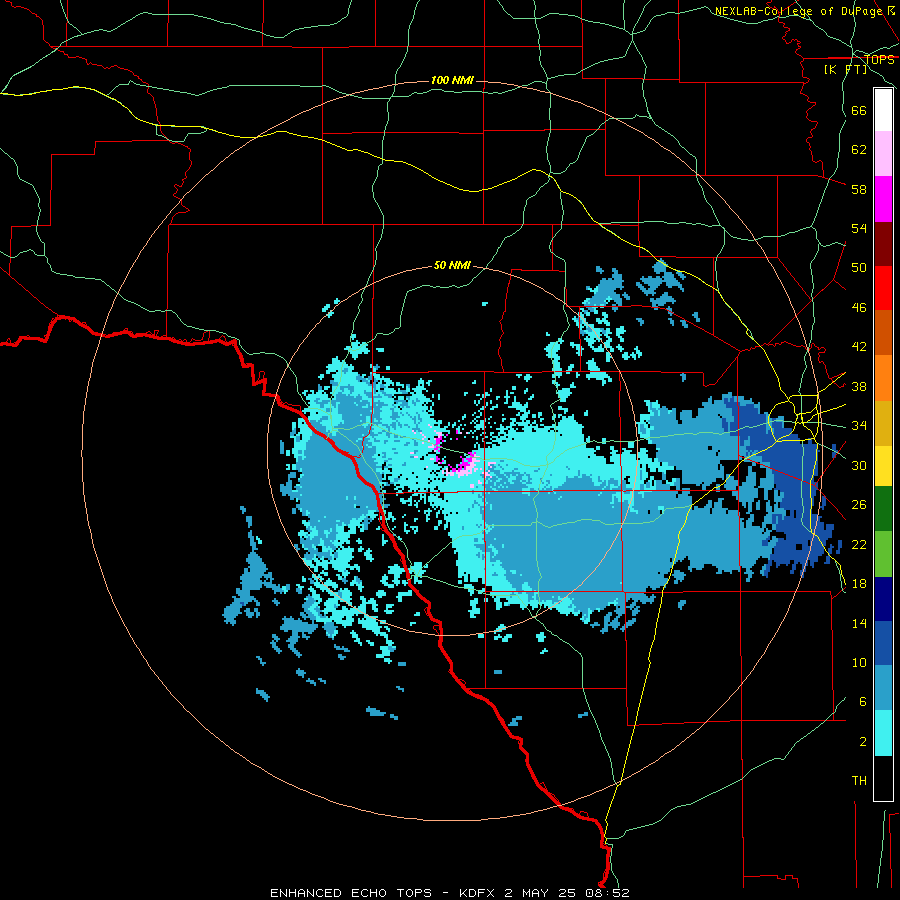Click the legend value '50'

tap(859, 267)
